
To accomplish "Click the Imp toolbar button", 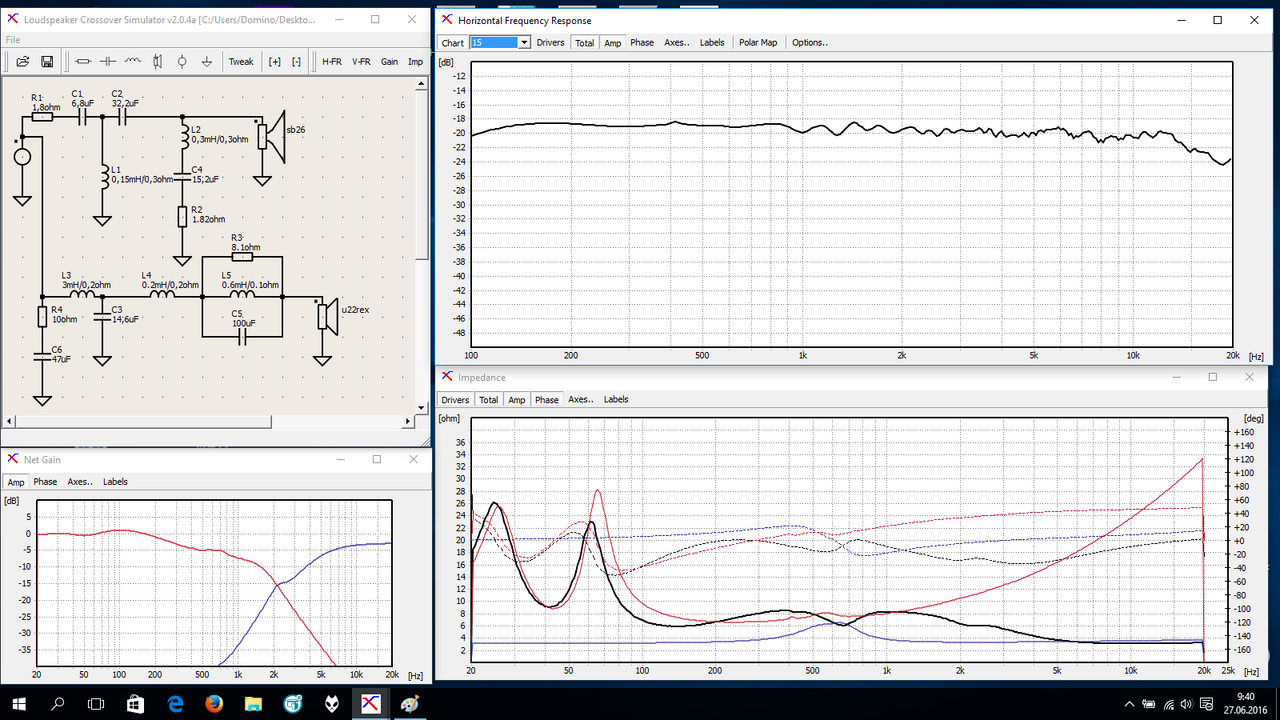I will pyautogui.click(x=415, y=61).
